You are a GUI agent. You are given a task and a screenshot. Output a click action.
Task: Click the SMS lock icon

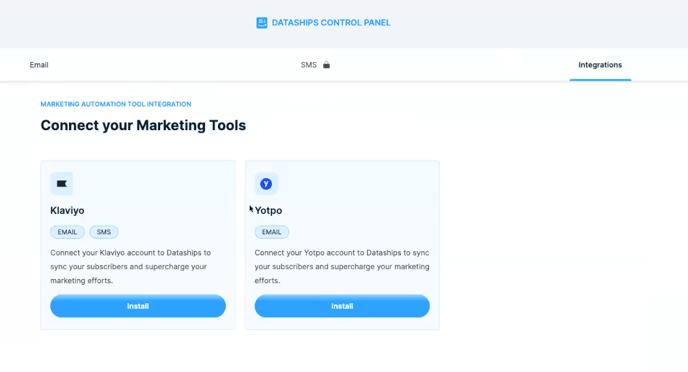(x=326, y=65)
